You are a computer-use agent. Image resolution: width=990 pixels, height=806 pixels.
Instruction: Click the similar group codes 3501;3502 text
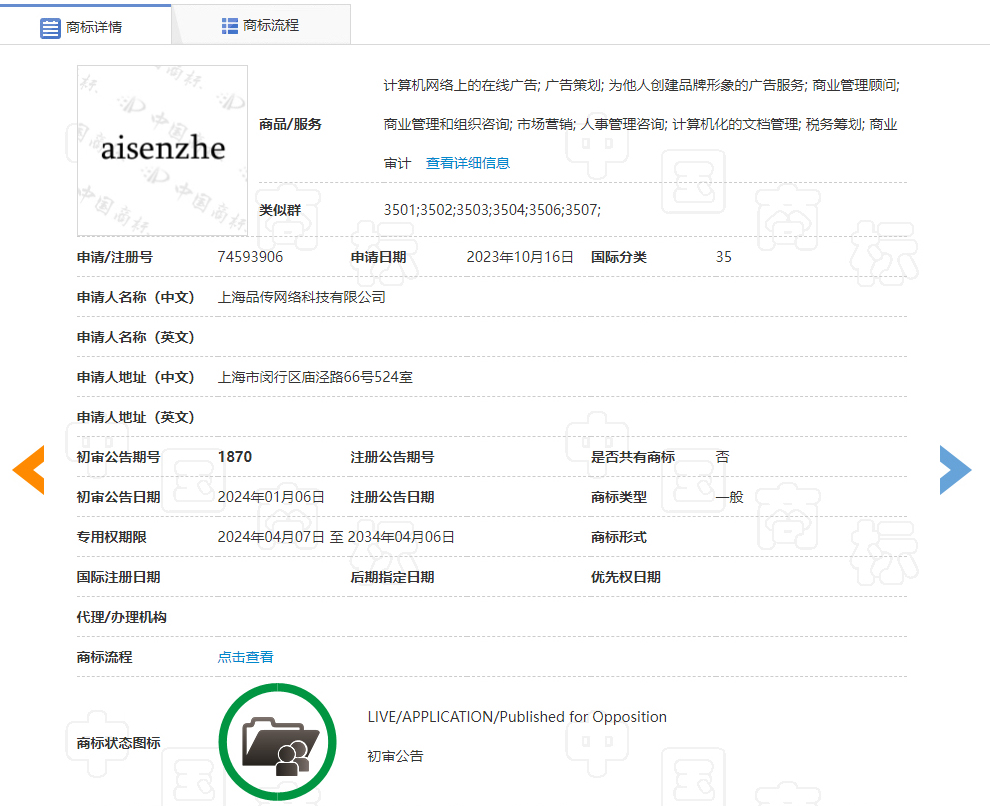tap(492, 210)
